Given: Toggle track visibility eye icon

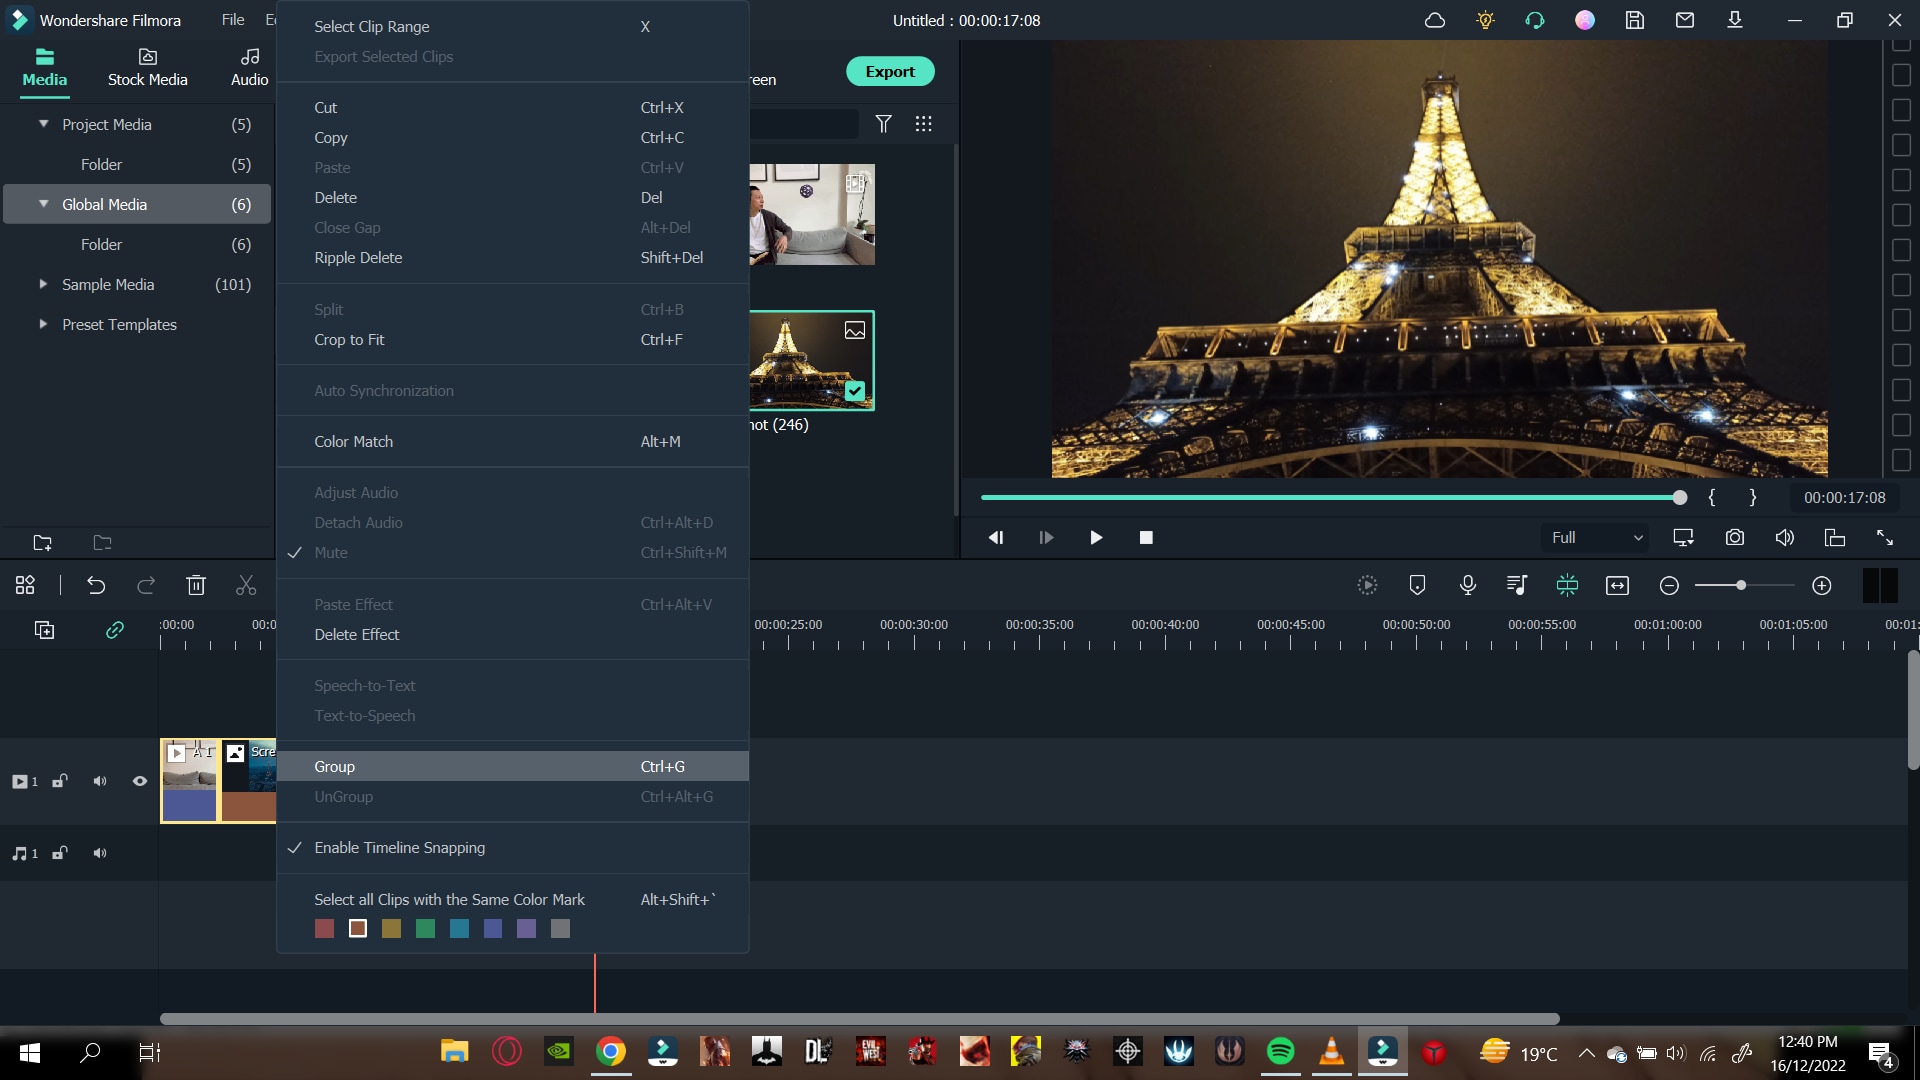Looking at the screenshot, I should pos(140,781).
